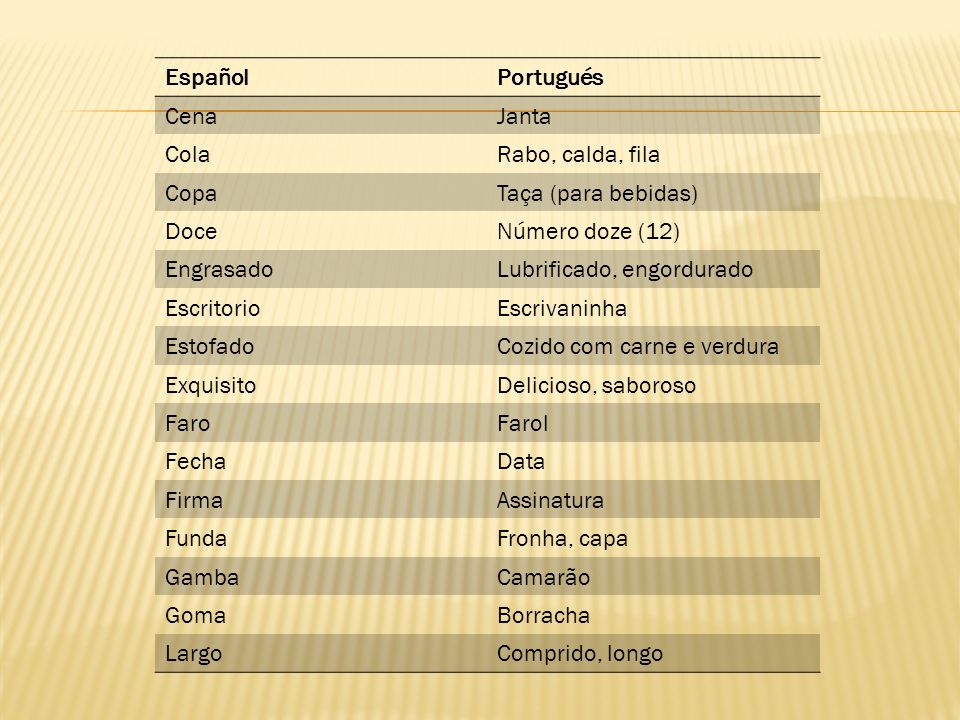The image size is (960, 720).
Task: Click the word Cola
Action: coord(187,154)
